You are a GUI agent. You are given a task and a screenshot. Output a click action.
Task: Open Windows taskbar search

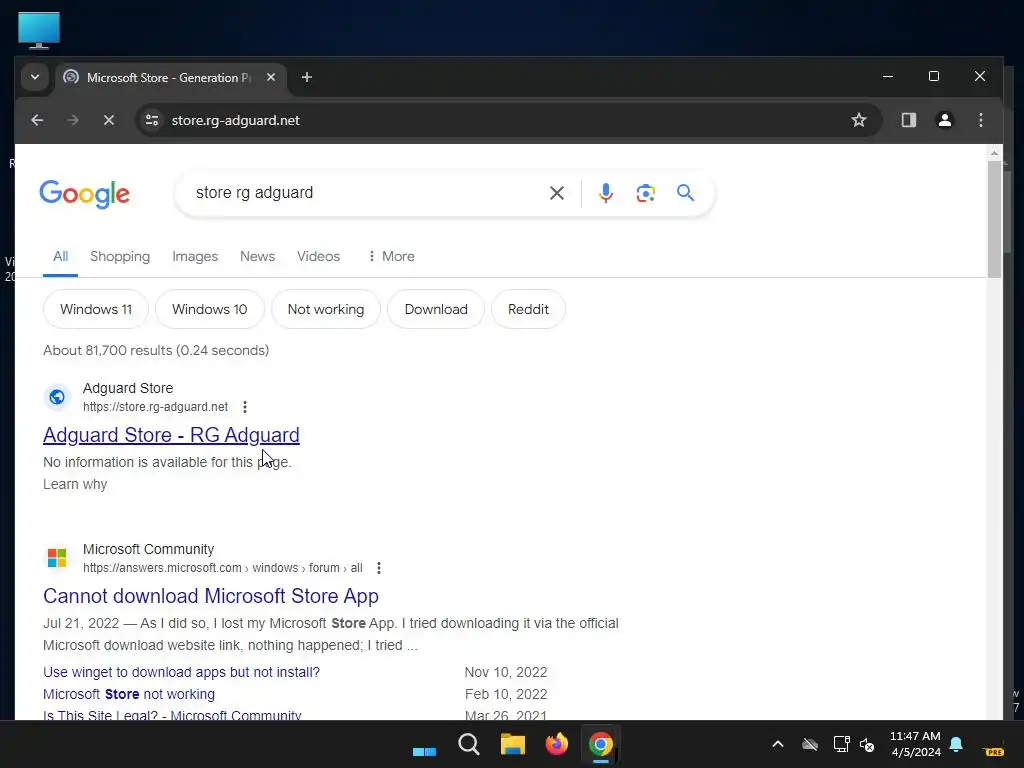469,744
